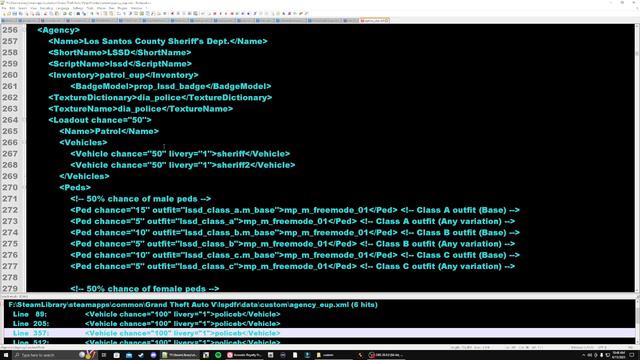Click the Notepad++ taskbar button
Screen dimensions: 640x360
coord(180,355)
